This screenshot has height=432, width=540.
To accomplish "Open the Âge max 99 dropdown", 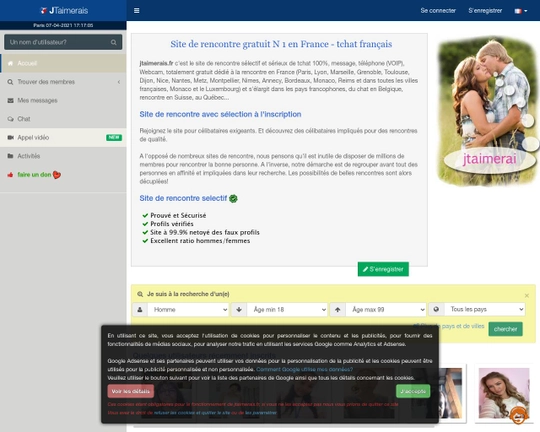I will point(386,309).
